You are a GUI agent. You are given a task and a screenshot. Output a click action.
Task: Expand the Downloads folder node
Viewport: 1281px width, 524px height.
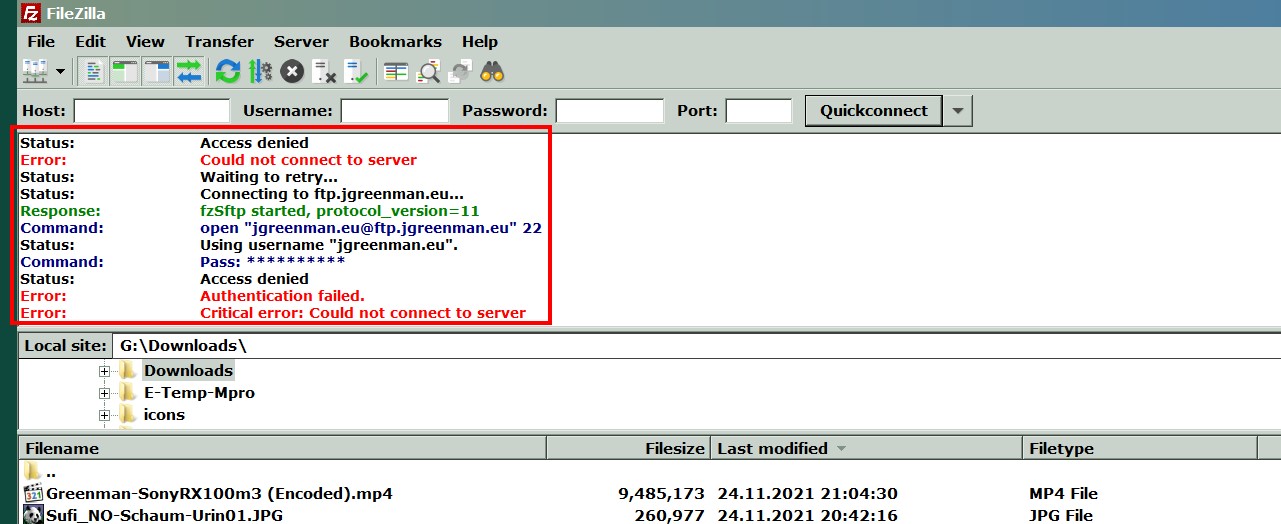pos(104,371)
